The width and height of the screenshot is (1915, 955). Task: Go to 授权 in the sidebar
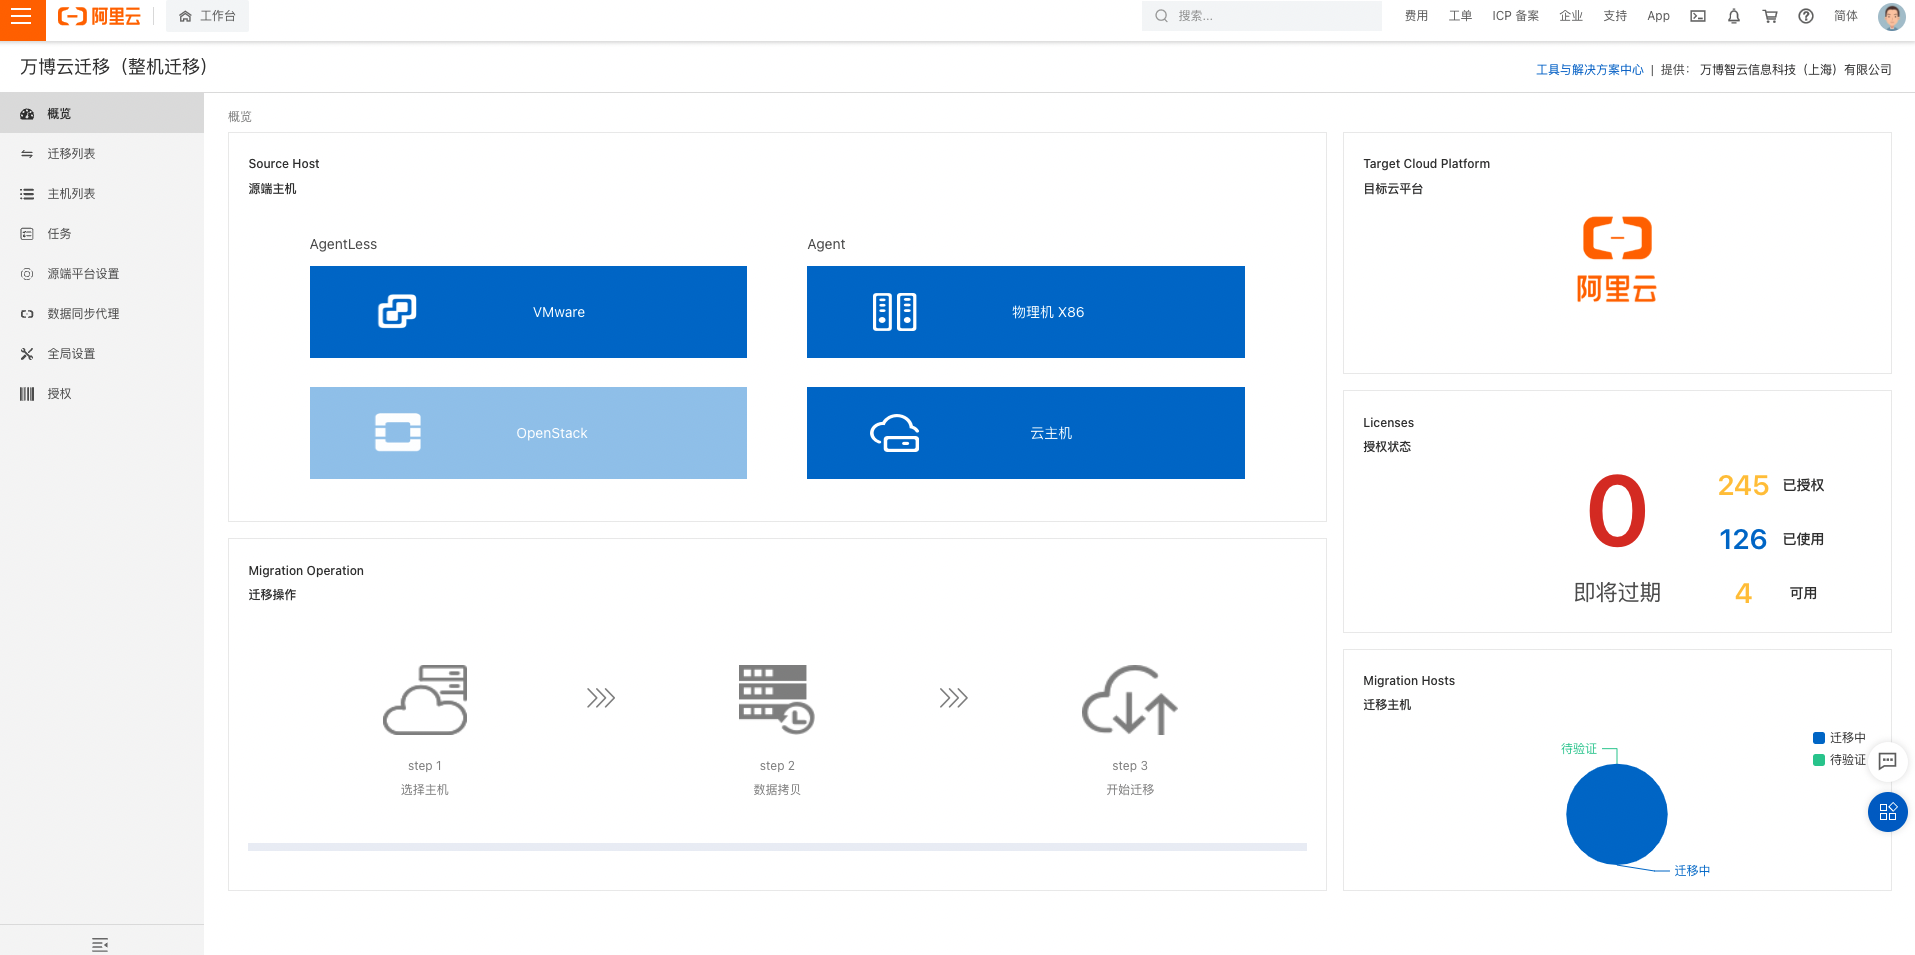click(x=102, y=394)
